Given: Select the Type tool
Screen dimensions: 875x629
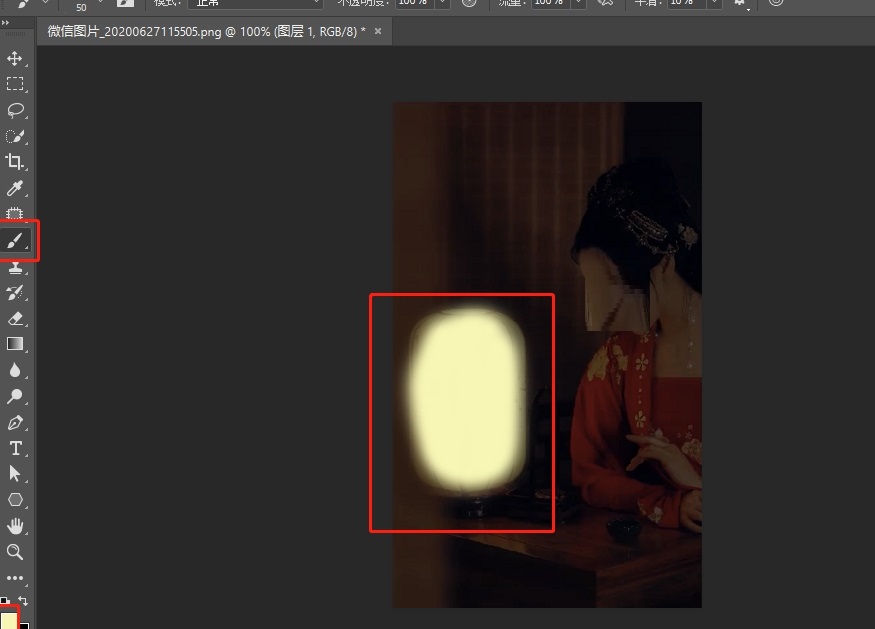Looking at the screenshot, I should point(15,448).
